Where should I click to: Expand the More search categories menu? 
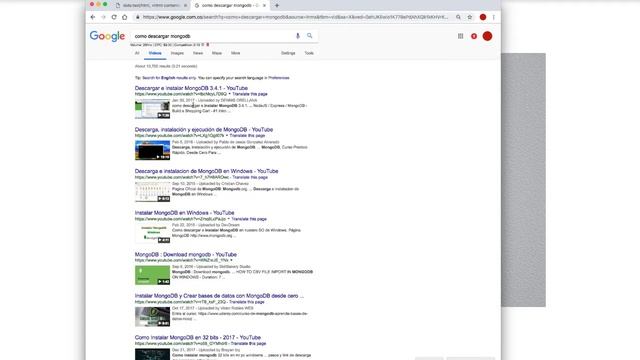236,53
